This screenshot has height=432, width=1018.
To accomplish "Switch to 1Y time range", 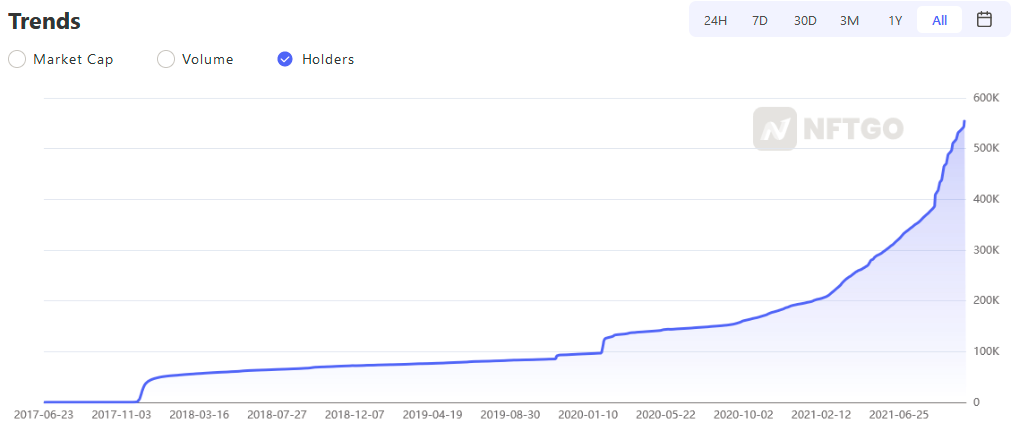I will (x=895, y=20).
